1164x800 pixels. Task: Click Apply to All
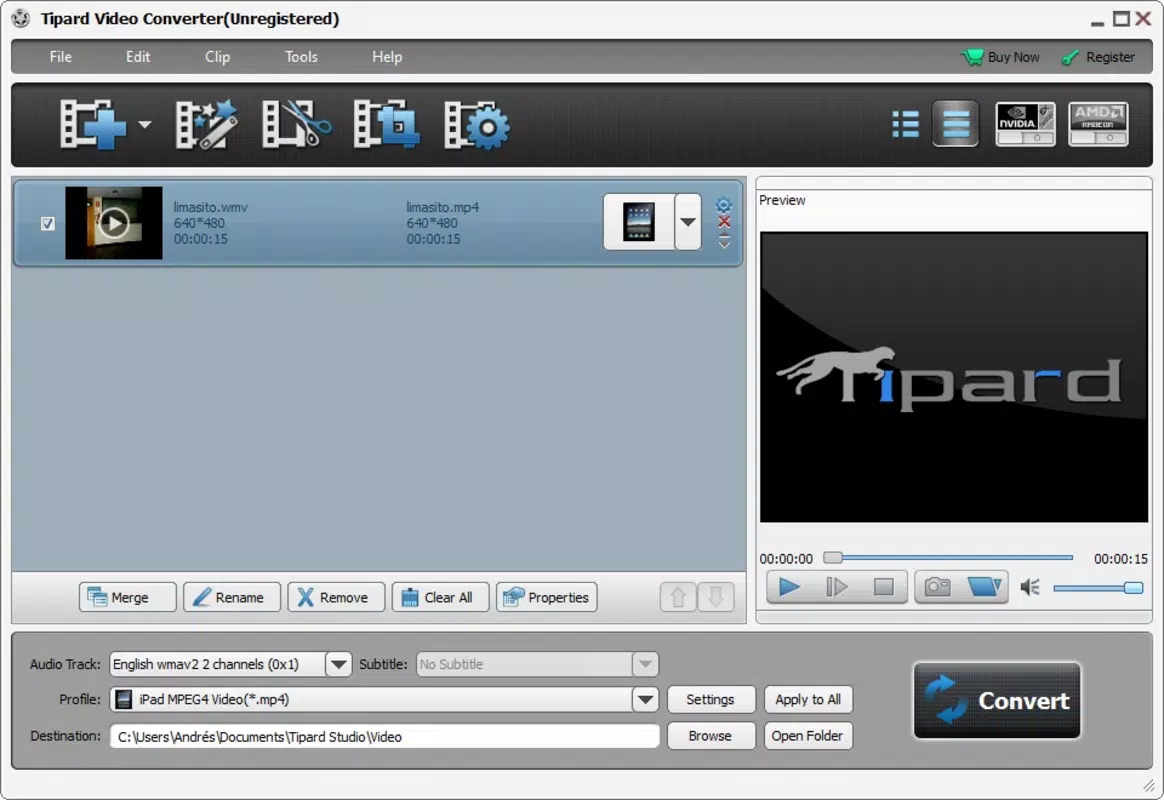click(808, 699)
